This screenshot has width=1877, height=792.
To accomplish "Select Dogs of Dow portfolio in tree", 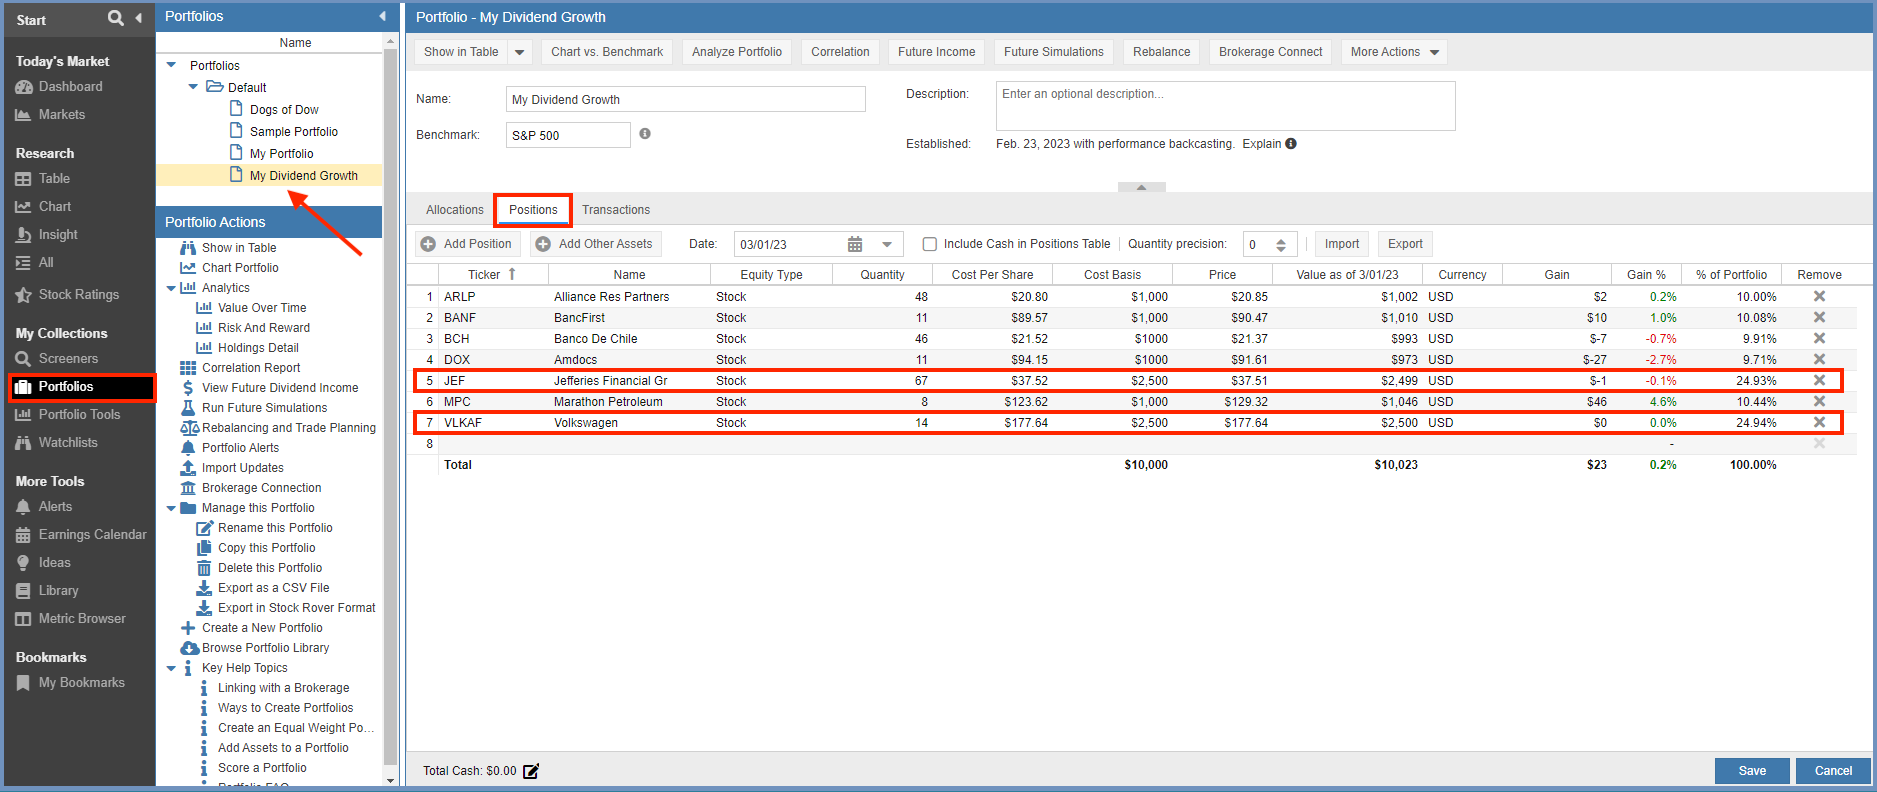I will click(284, 110).
